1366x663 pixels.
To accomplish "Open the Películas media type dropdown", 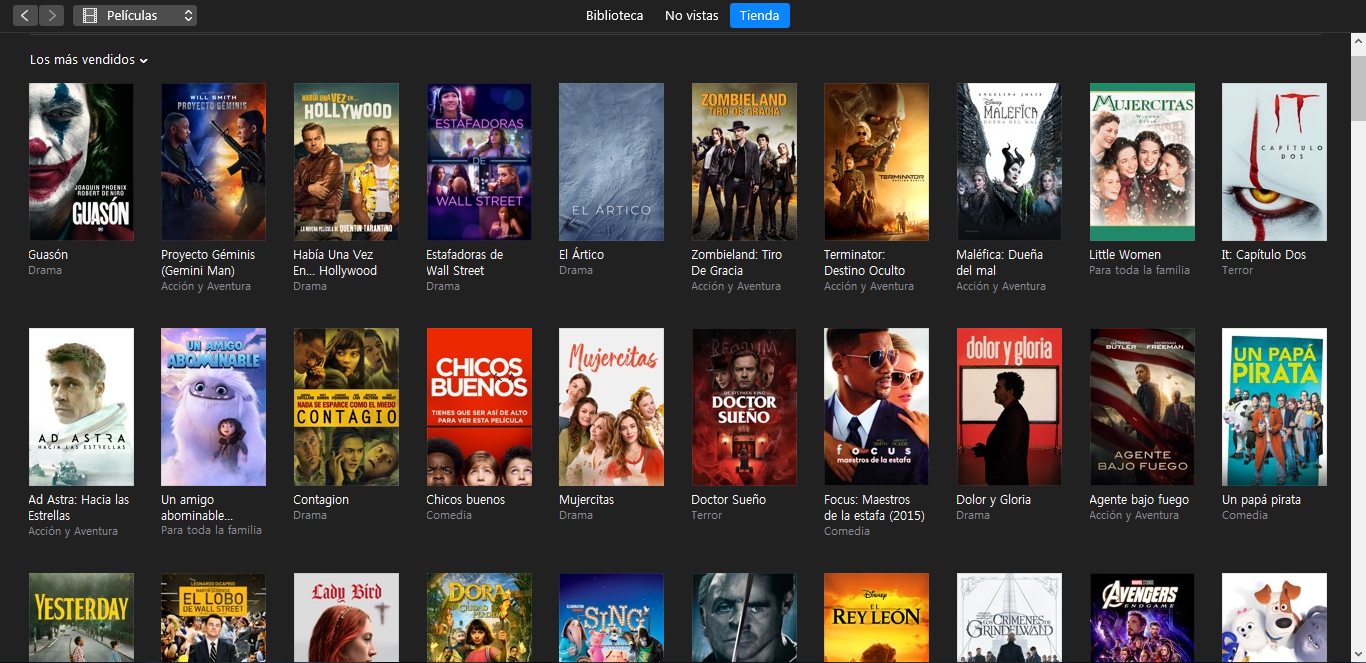I will click(x=135, y=15).
